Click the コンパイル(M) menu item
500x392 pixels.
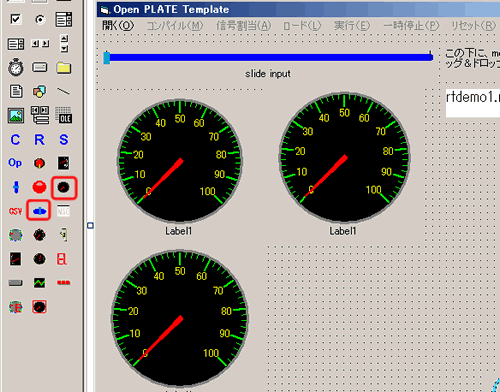175,25
